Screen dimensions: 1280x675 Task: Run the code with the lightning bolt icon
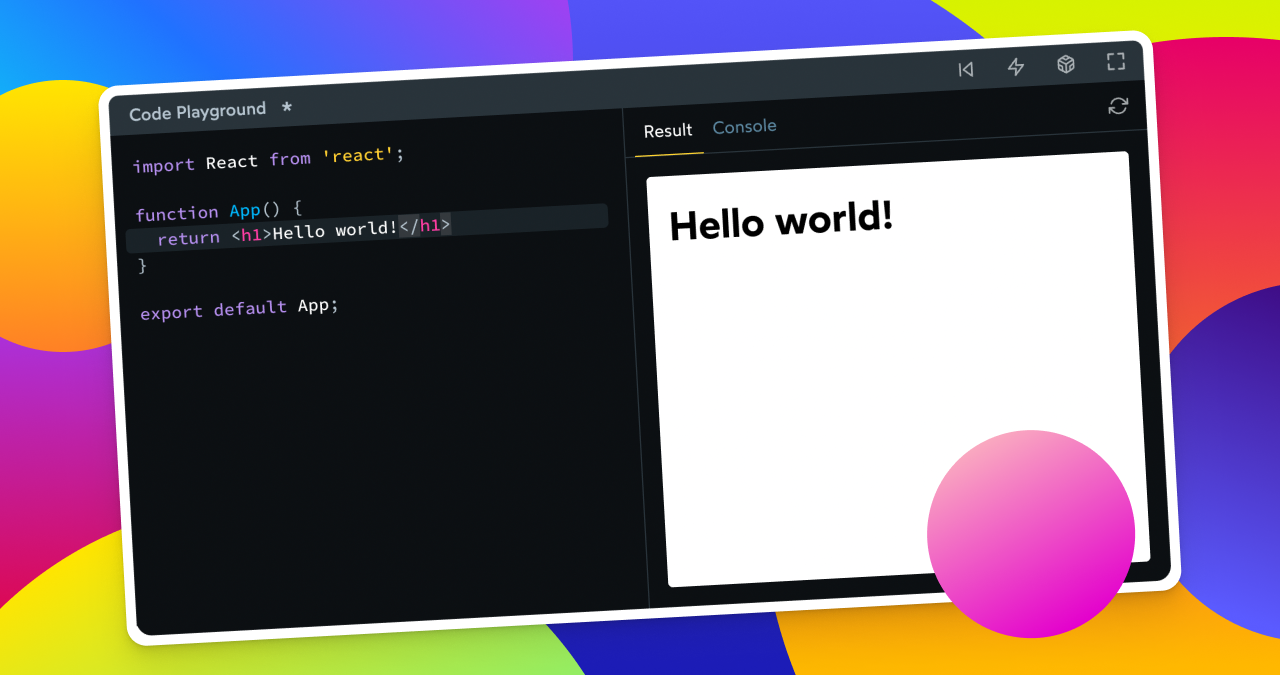[x=1015, y=66]
